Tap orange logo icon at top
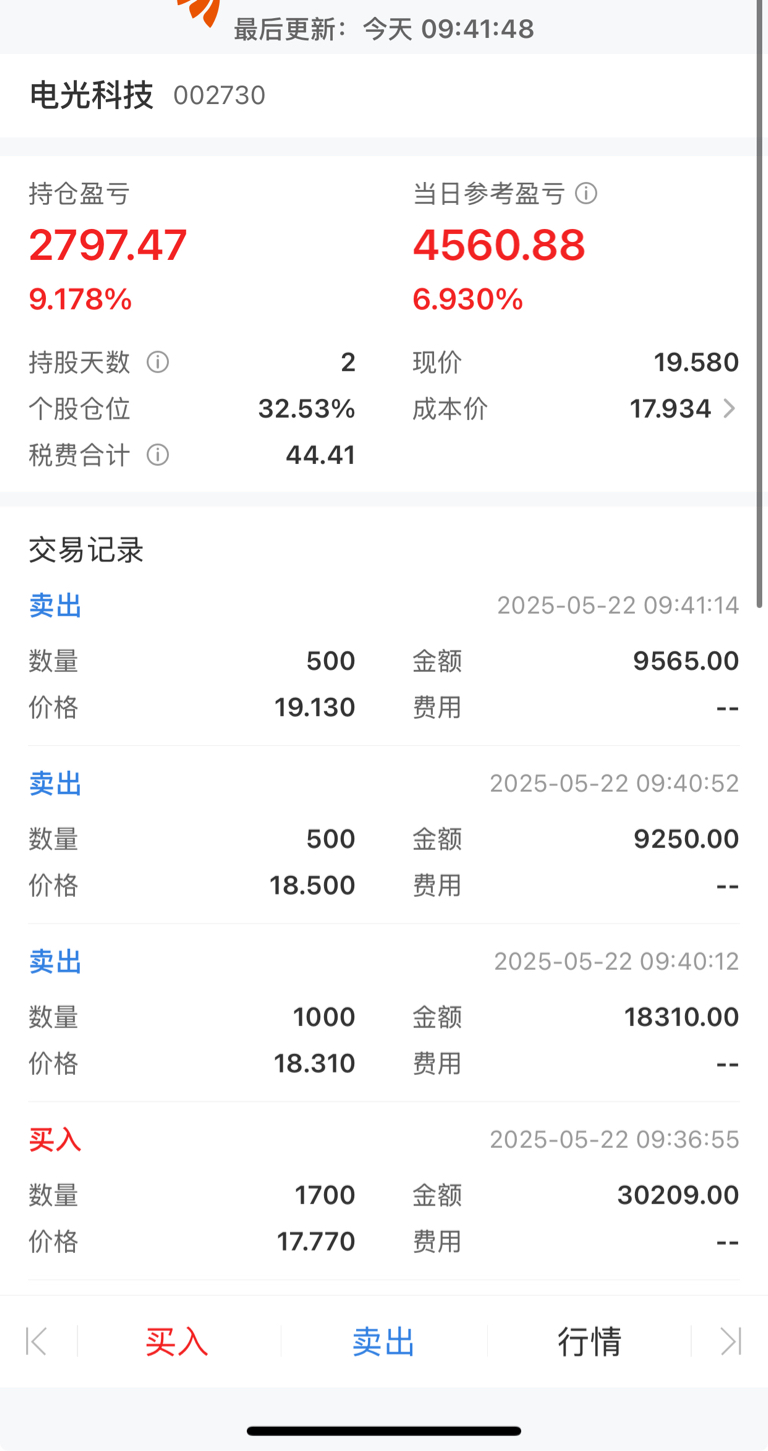The height and width of the screenshot is (1451, 768). coord(198,12)
